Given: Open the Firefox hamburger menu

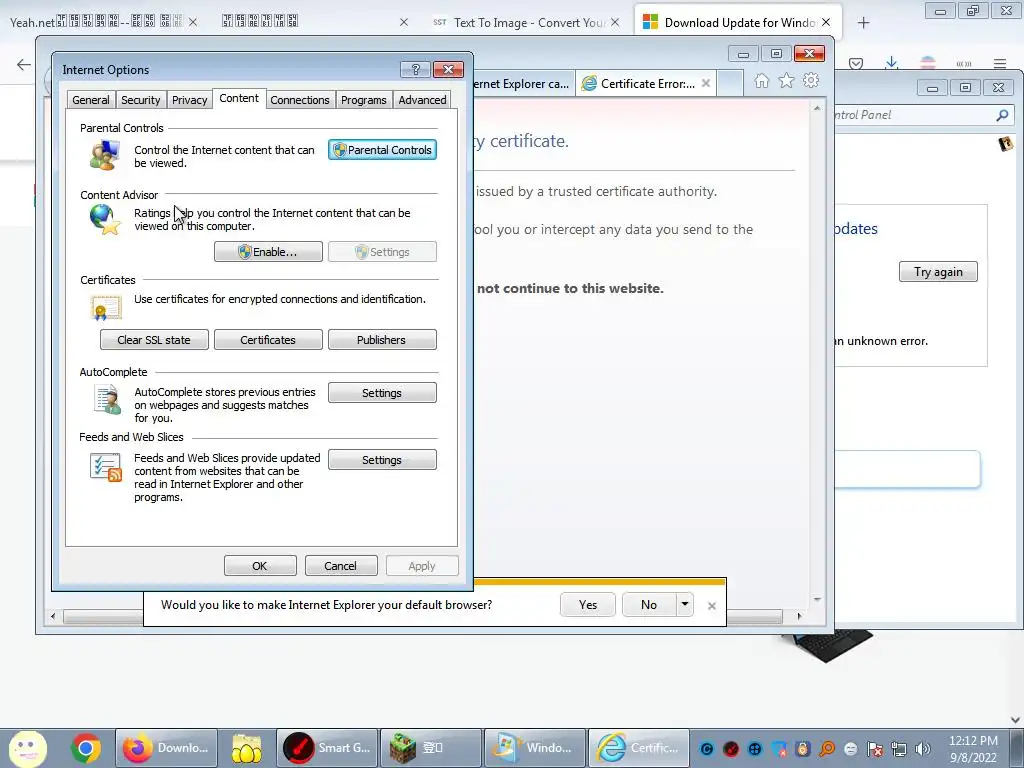Looking at the screenshot, I should click(1000, 63).
